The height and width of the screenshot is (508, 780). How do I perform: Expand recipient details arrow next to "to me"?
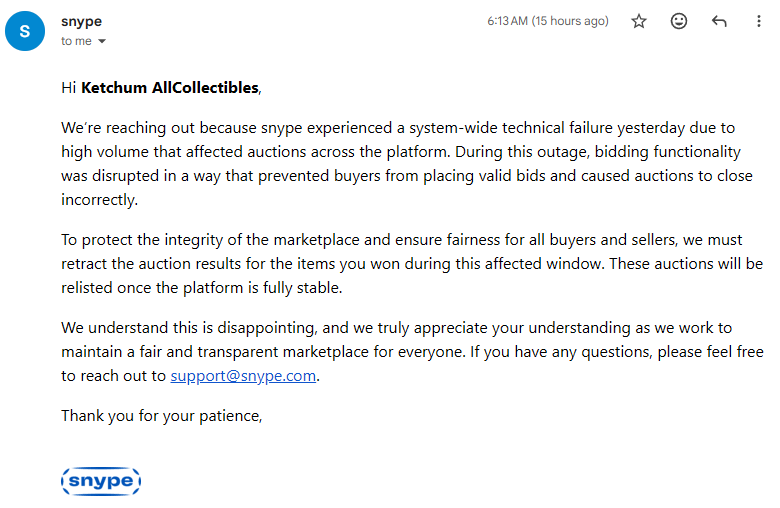(x=102, y=42)
